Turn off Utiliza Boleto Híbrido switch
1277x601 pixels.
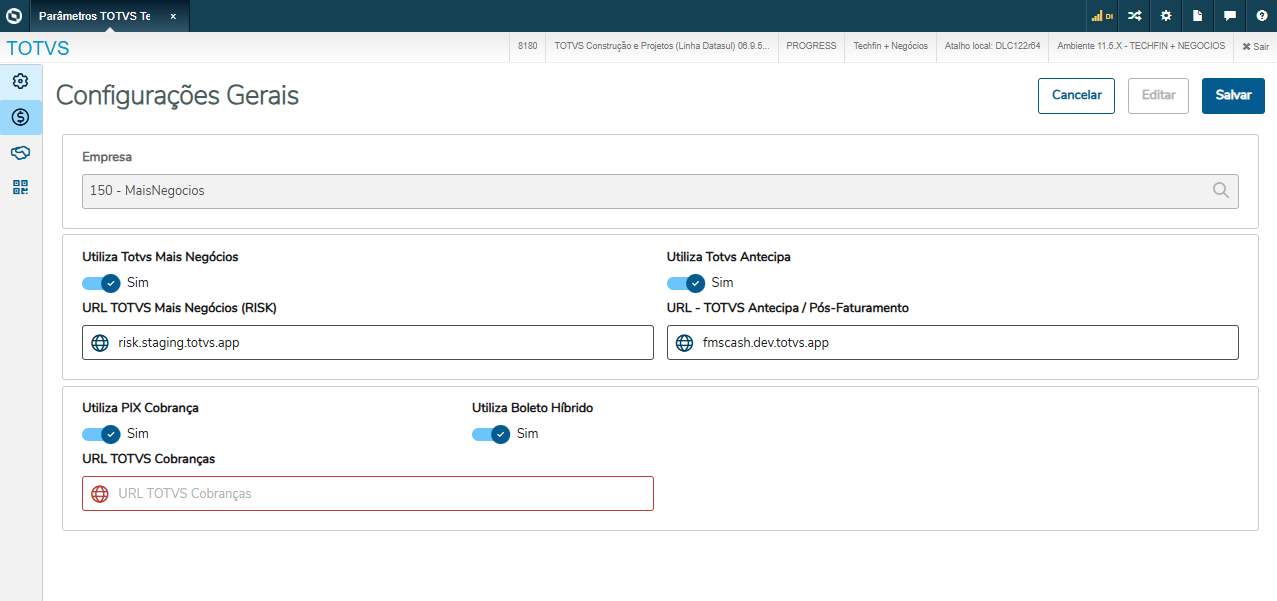tap(491, 434)
